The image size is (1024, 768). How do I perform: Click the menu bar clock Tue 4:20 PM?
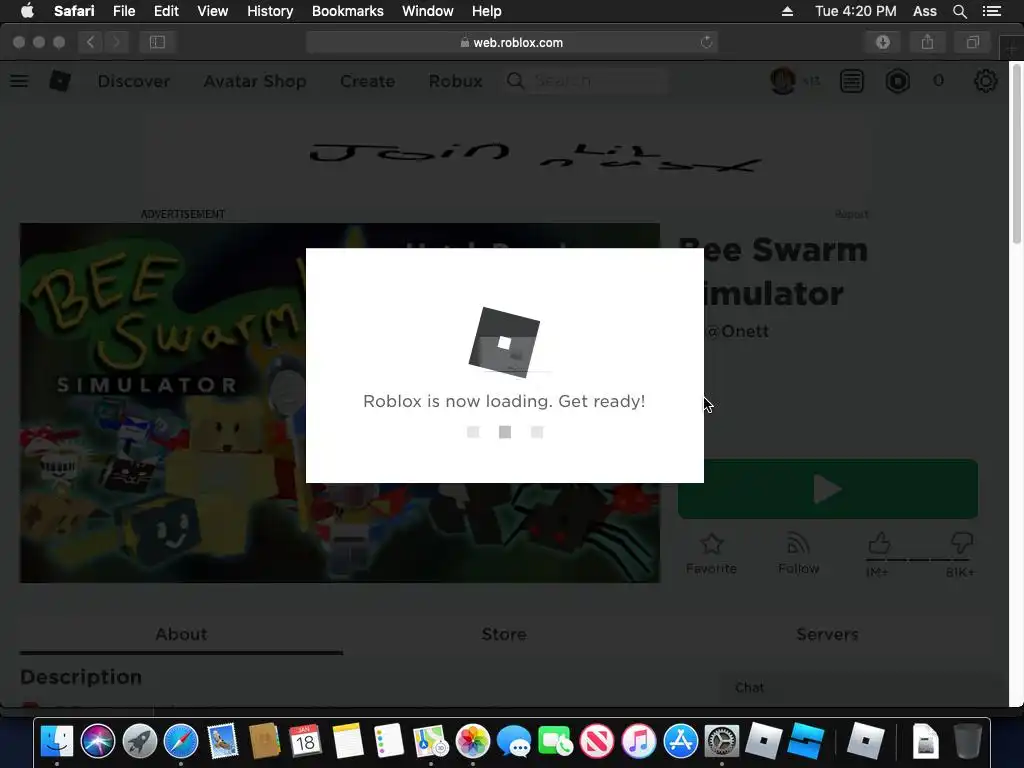[855, 11]
